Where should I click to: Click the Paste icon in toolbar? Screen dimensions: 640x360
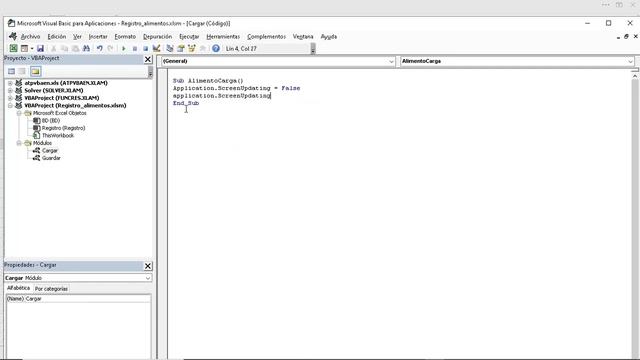(x=75, y=49)
